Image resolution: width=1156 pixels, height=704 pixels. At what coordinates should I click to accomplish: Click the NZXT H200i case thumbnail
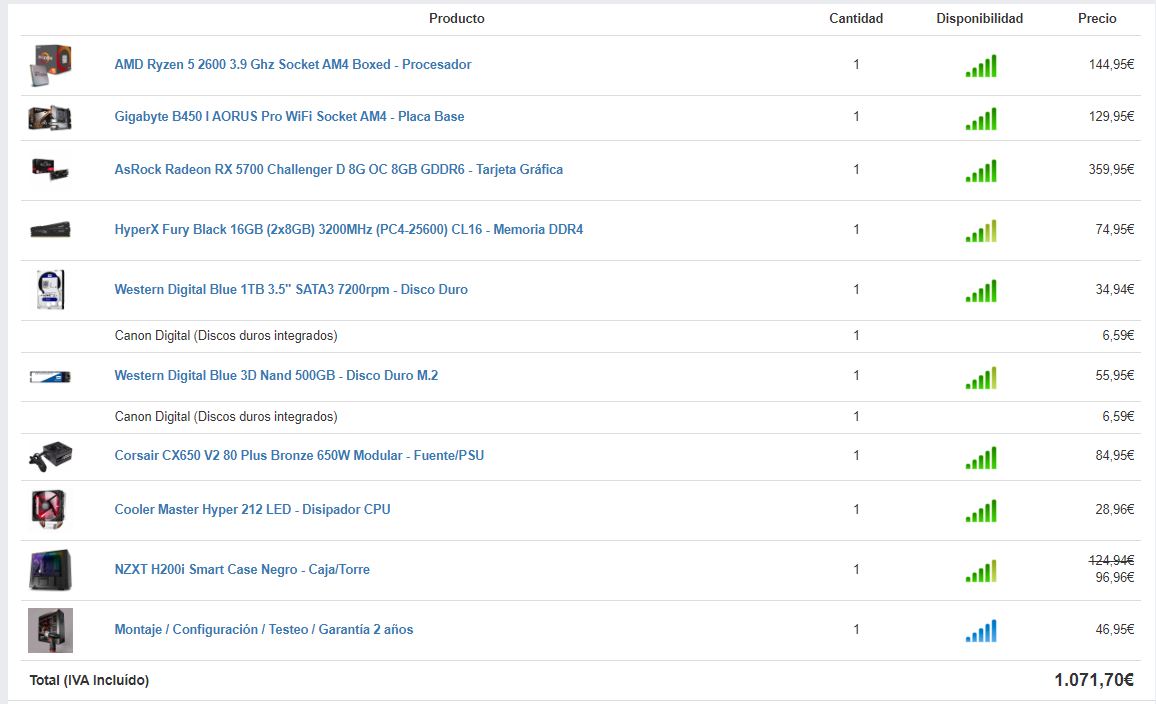tap(50, 570)
